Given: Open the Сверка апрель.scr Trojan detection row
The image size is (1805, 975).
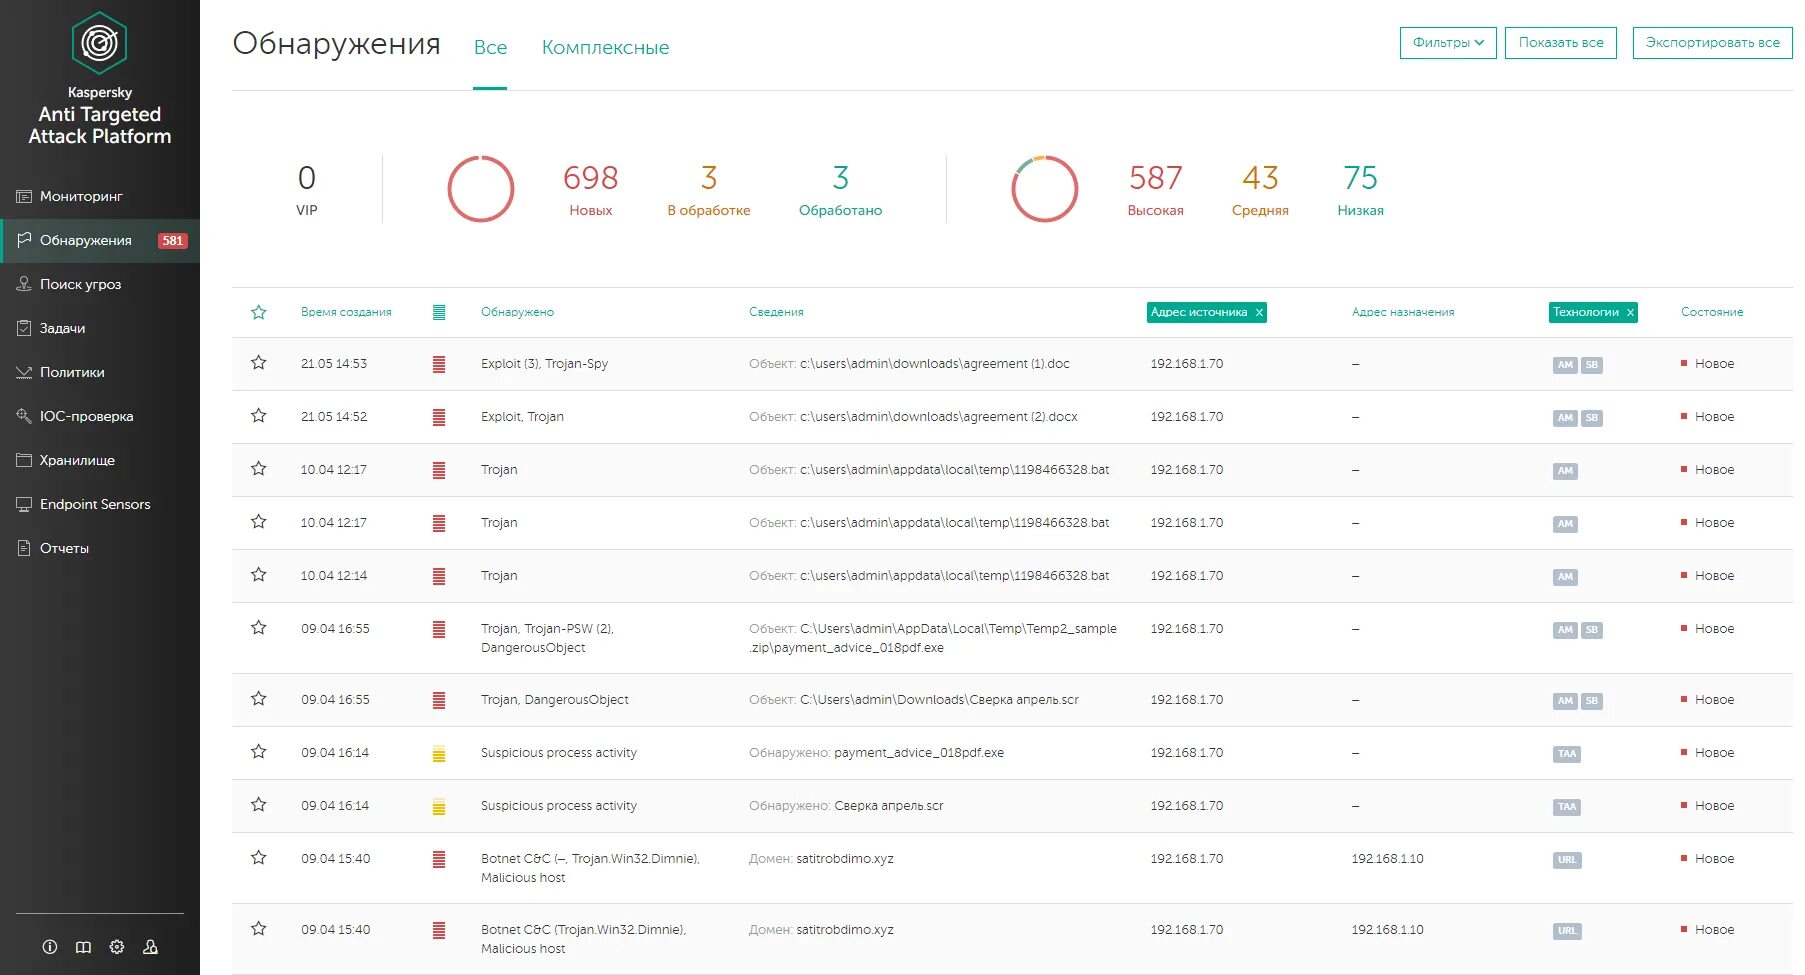Looking at the screenshot, I should click(x=1012, y=700).
